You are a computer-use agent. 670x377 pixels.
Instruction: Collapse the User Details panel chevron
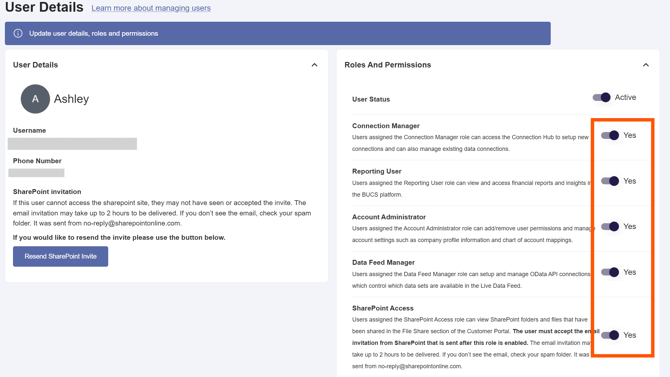tap(314, 65)
